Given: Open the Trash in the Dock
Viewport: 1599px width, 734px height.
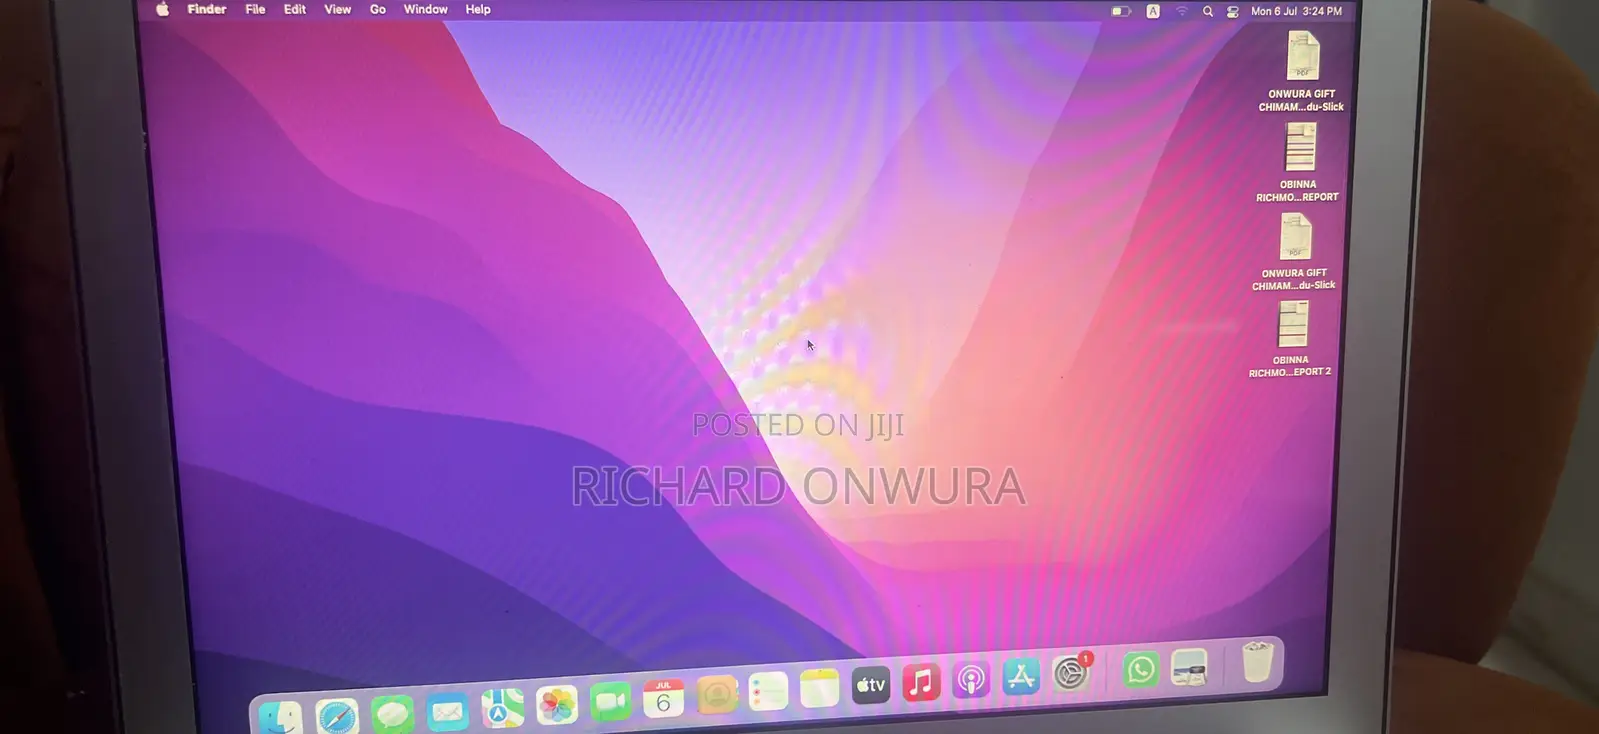Looking at the screenshot, I should 1257,662.
